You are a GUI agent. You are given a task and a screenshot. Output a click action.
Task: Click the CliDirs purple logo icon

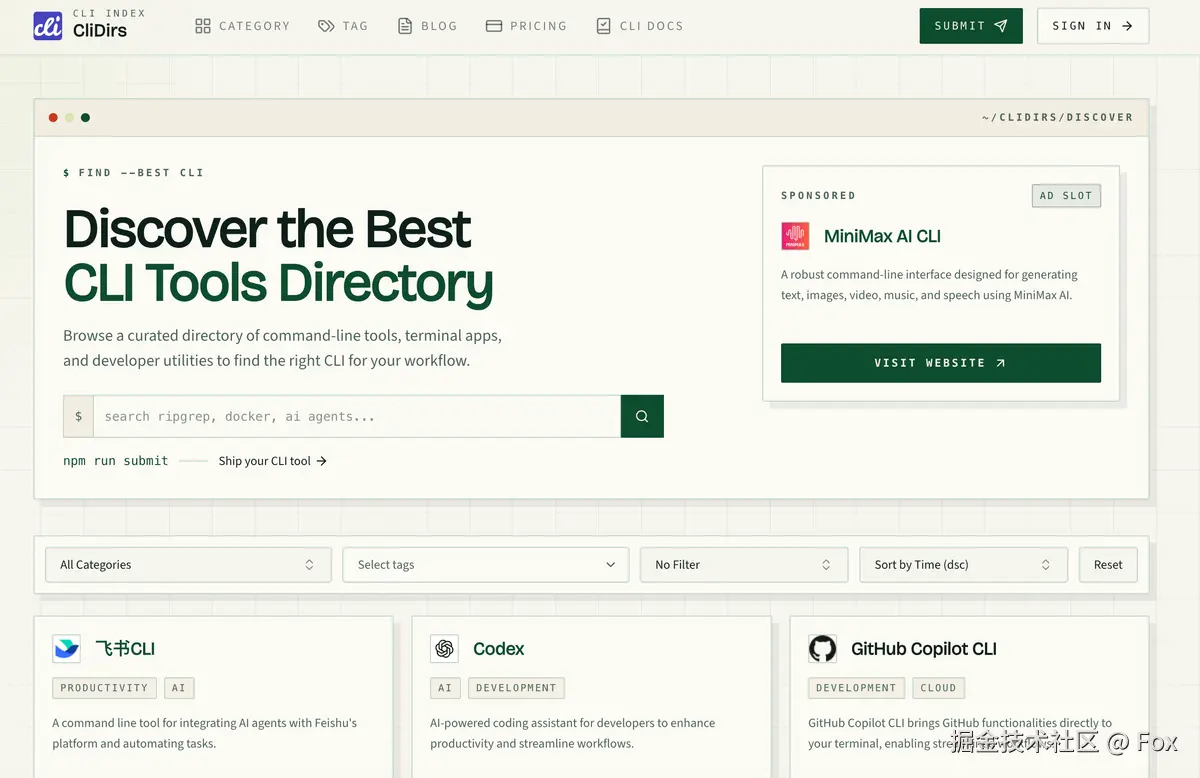(48, 26)
